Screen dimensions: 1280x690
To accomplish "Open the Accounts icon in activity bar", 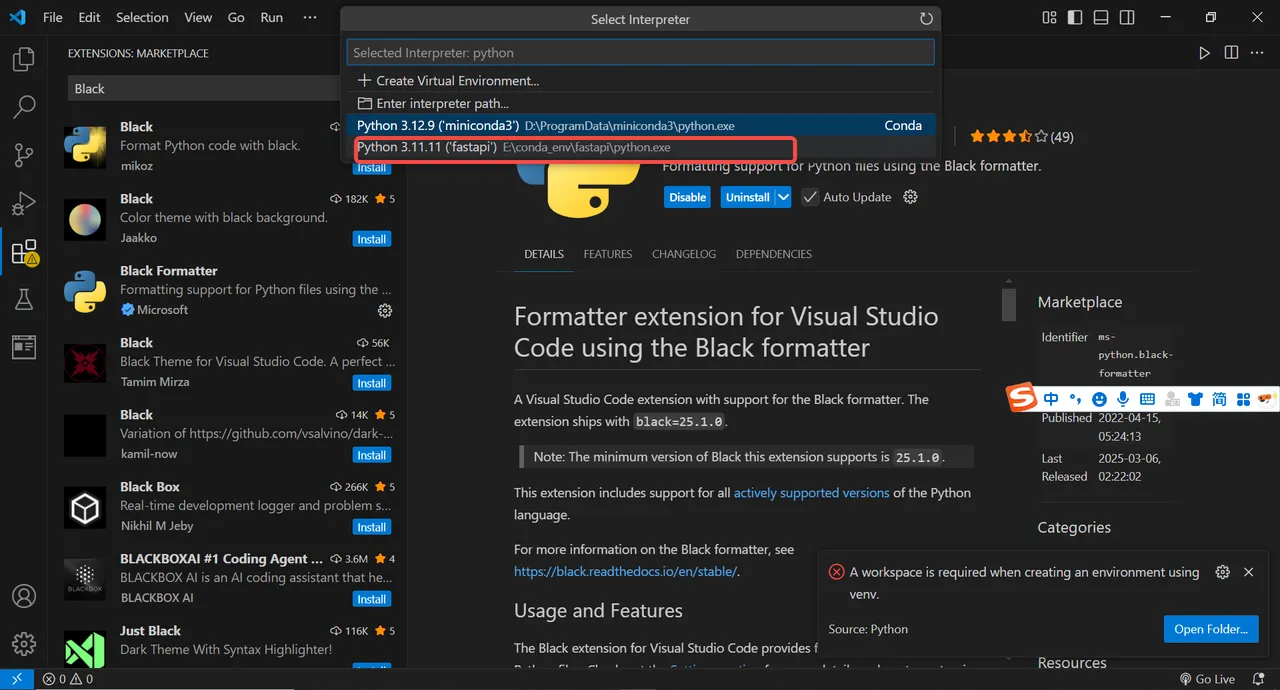I will pyautogui.click(x=23, y=596).
